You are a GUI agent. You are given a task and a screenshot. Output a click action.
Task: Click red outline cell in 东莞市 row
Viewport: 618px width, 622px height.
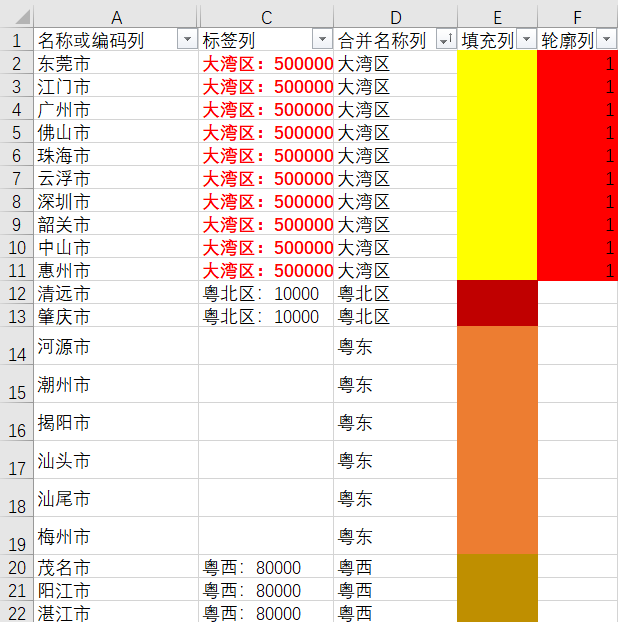pos(578,63)
